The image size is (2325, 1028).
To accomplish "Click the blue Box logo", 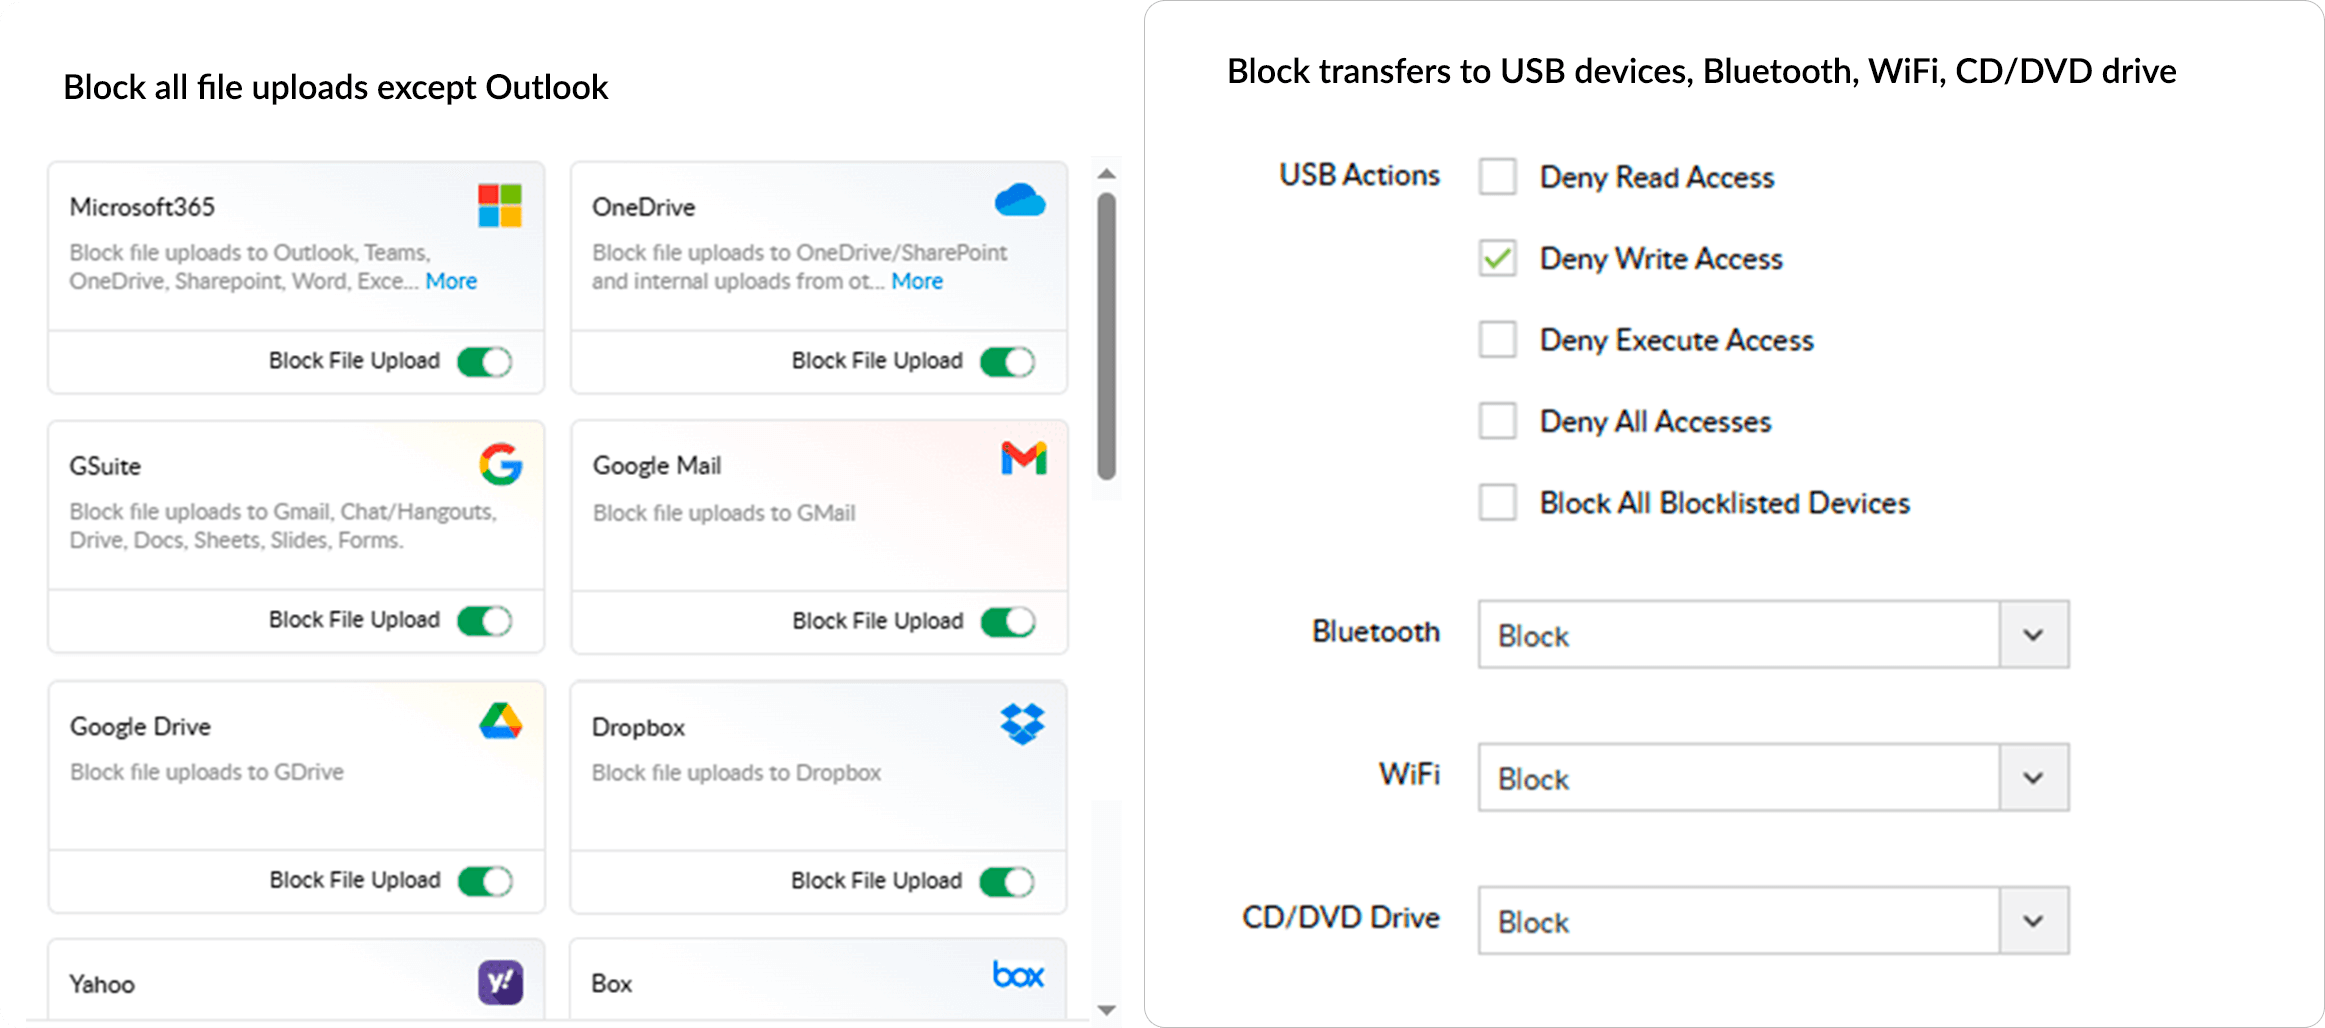I will pyautogui.click(x=1018, y=975).
